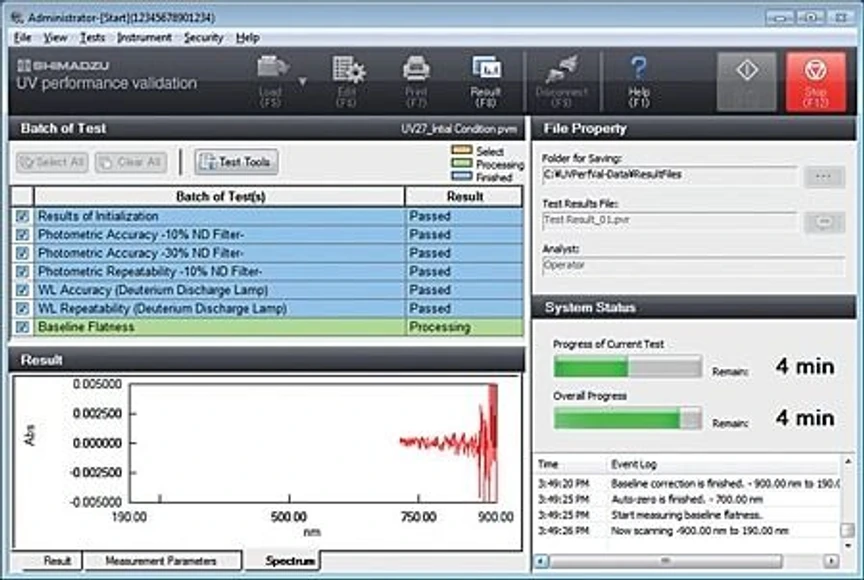Uncheck the Results of Initialization checkbox
The image size is (864, 580).
pos(22,216)
